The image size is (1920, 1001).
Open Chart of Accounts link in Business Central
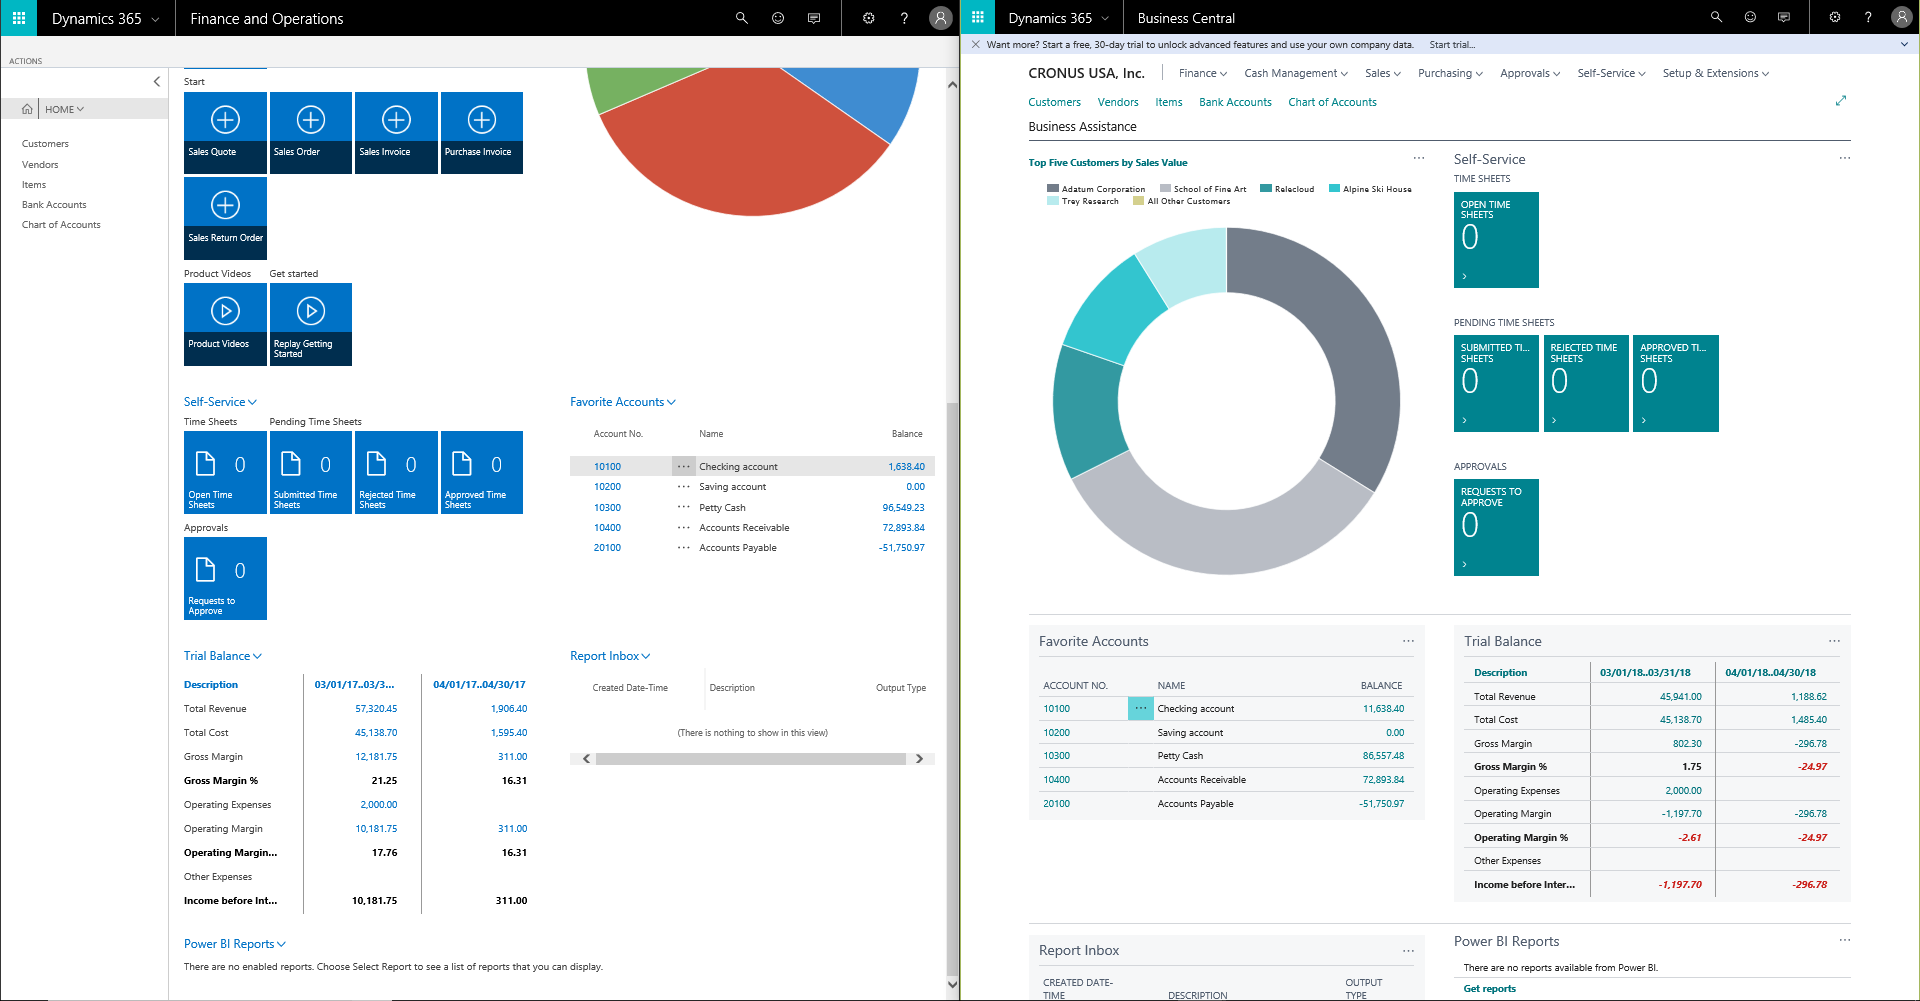pyautogui.click(x=1332, y=102)
